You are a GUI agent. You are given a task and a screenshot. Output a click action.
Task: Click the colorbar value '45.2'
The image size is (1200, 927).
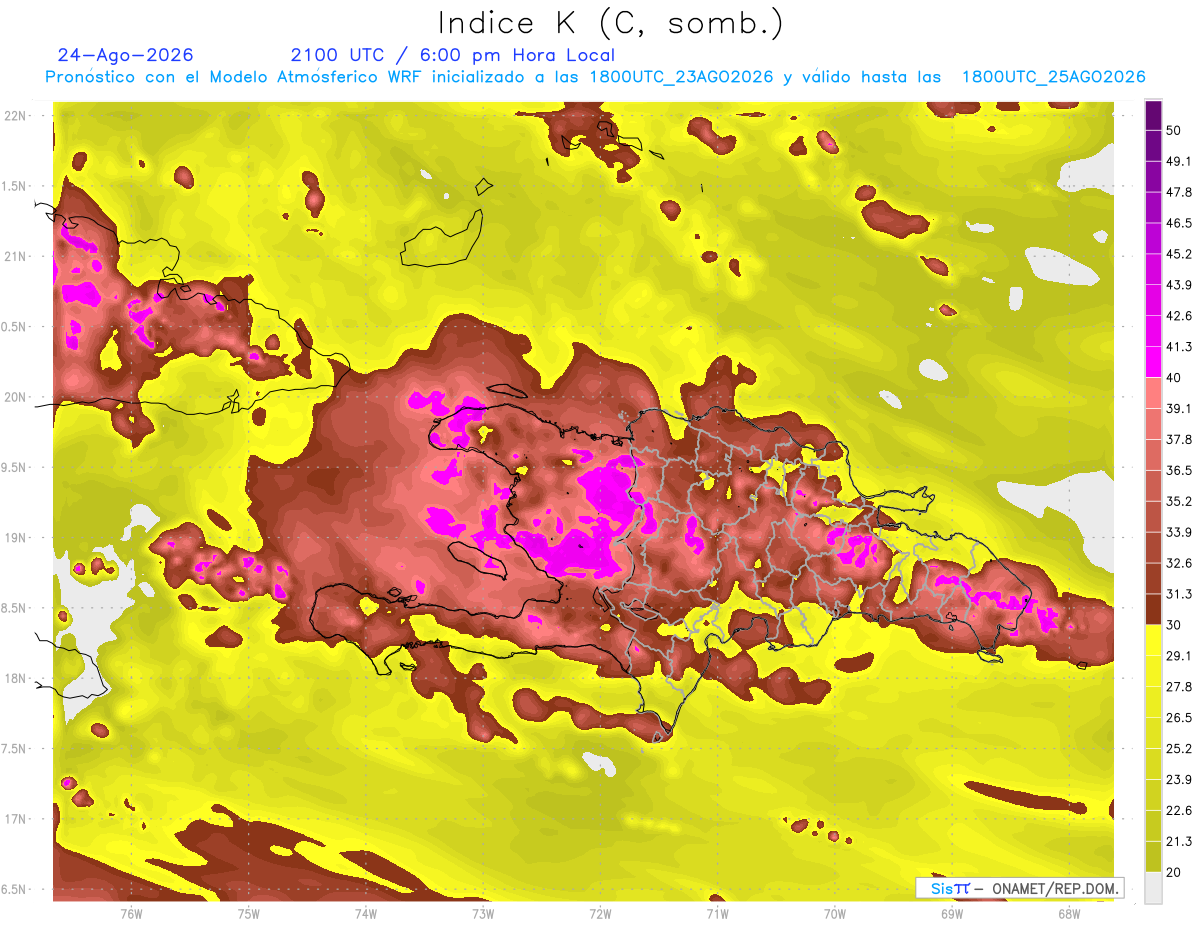click(1178, 254)
